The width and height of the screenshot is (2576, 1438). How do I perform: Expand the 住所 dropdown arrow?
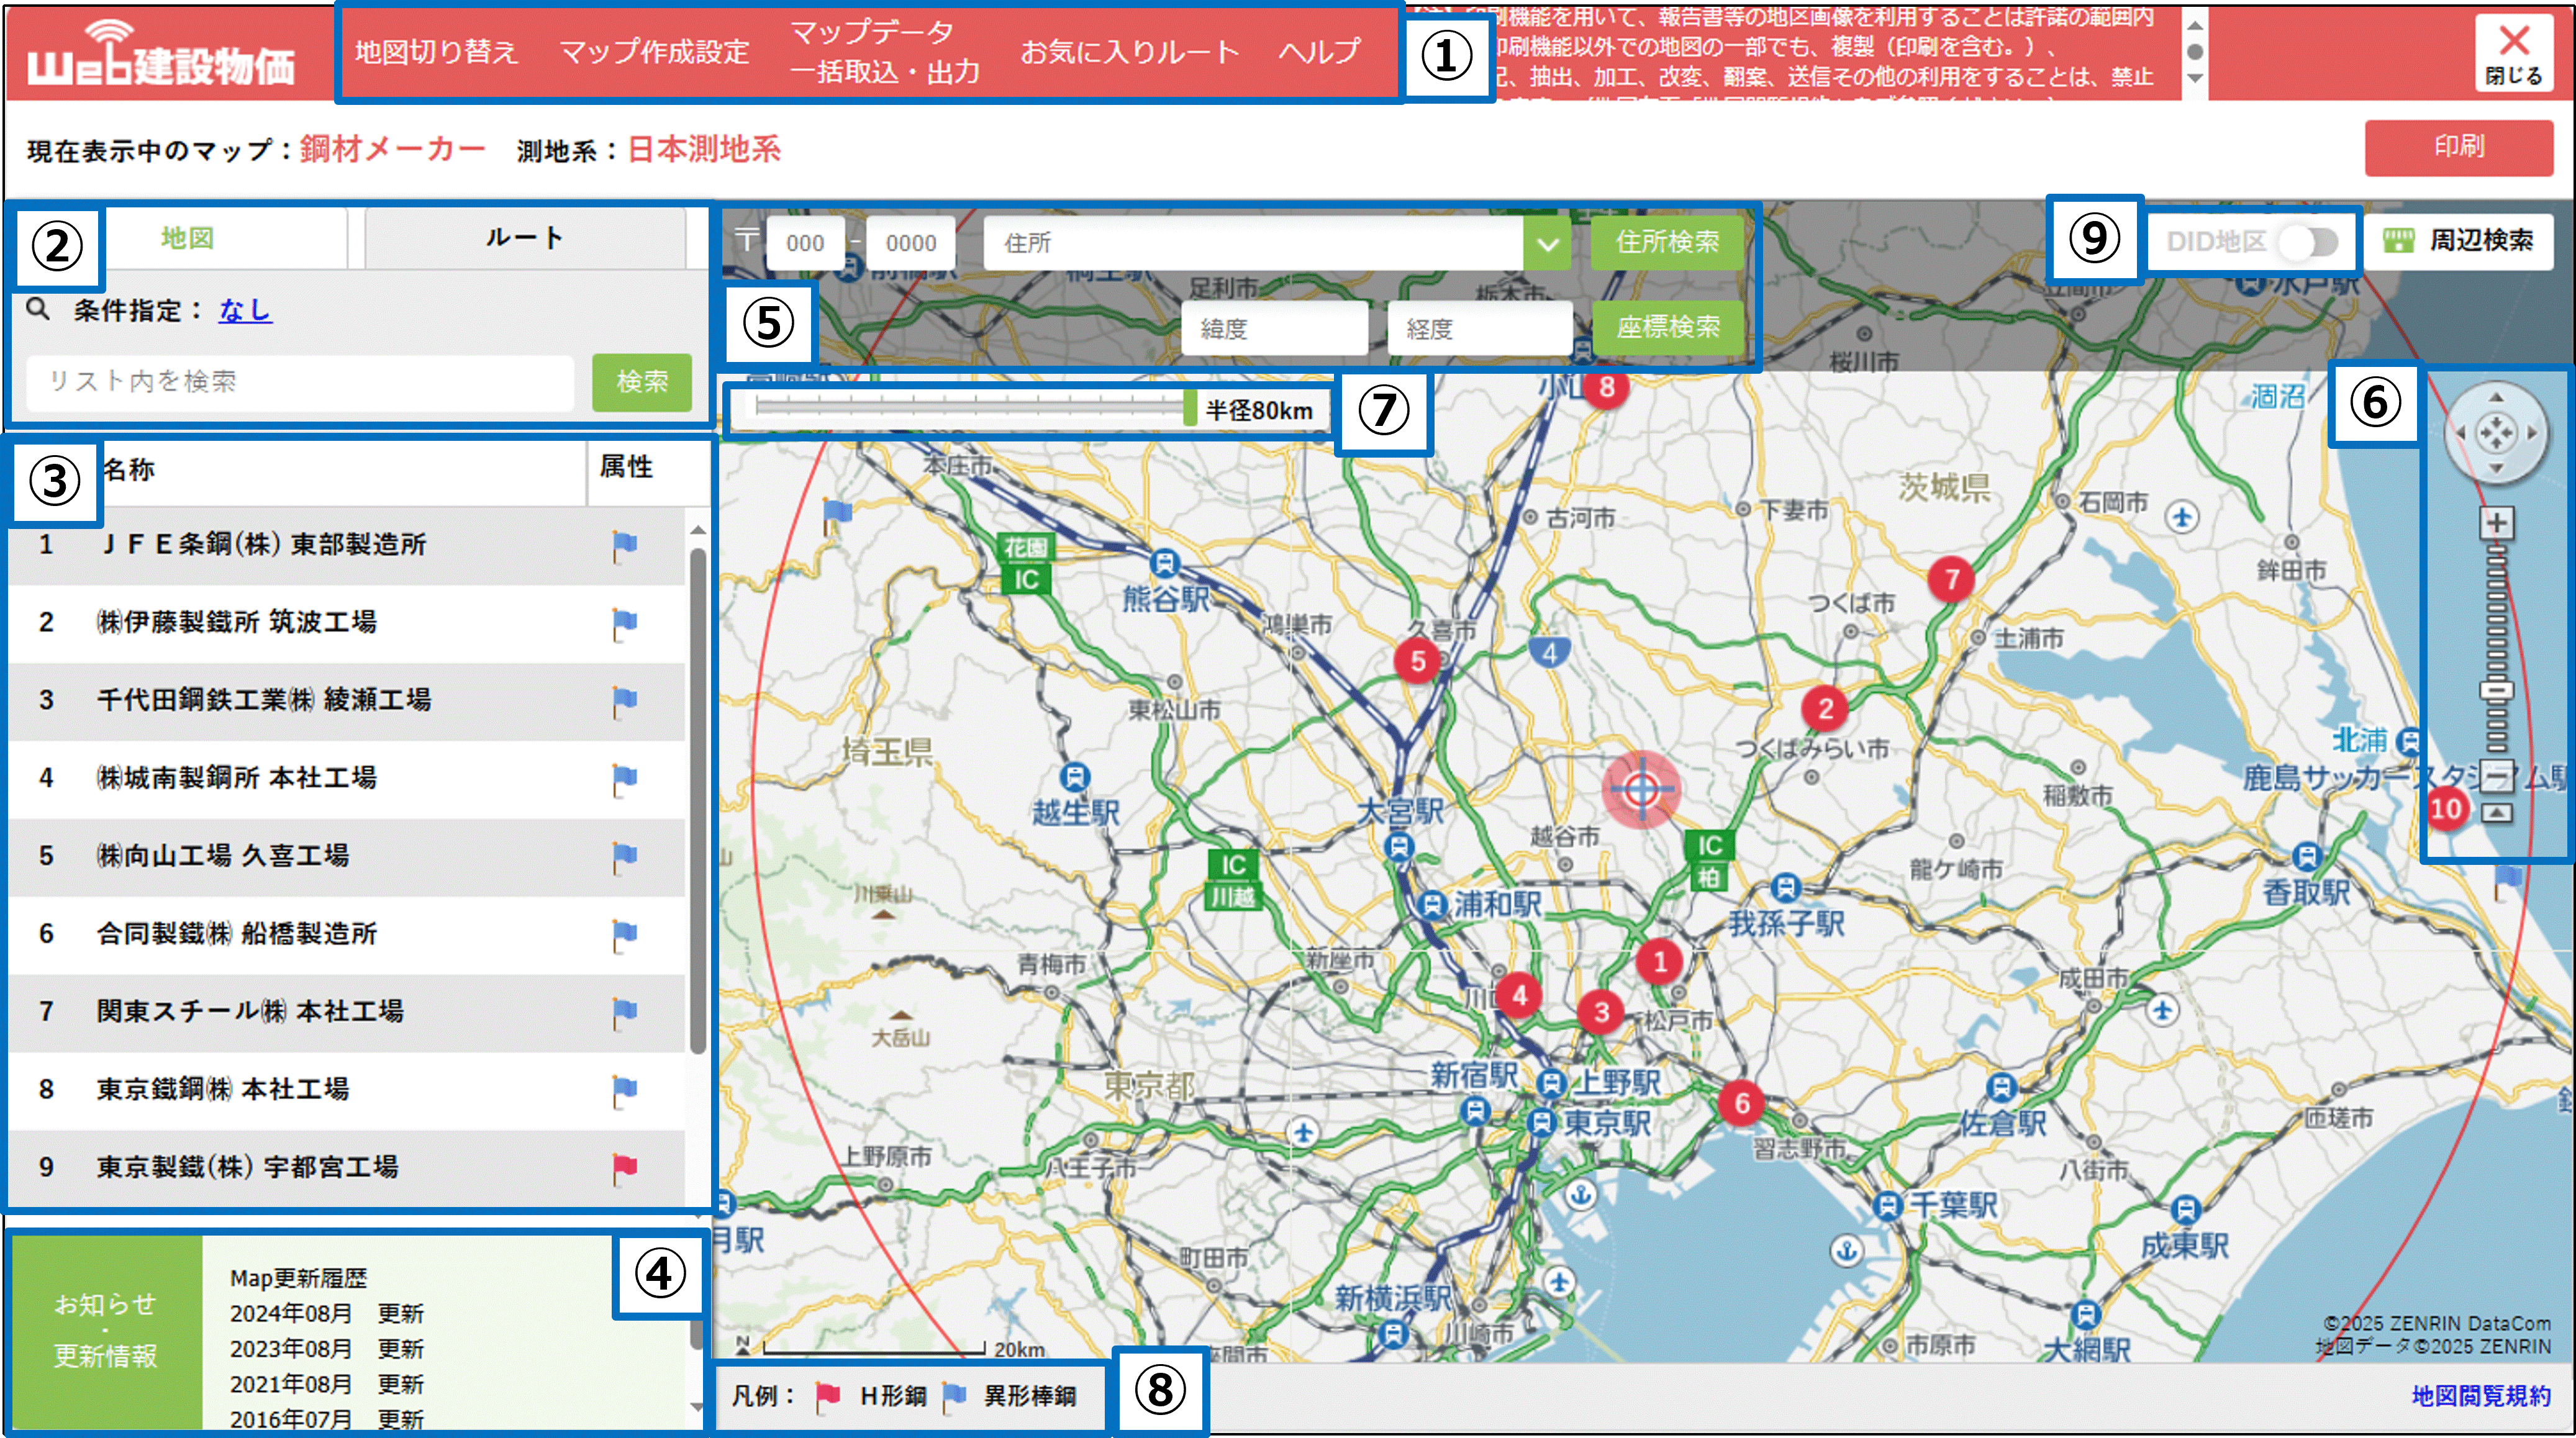(x=1547, y=243)
